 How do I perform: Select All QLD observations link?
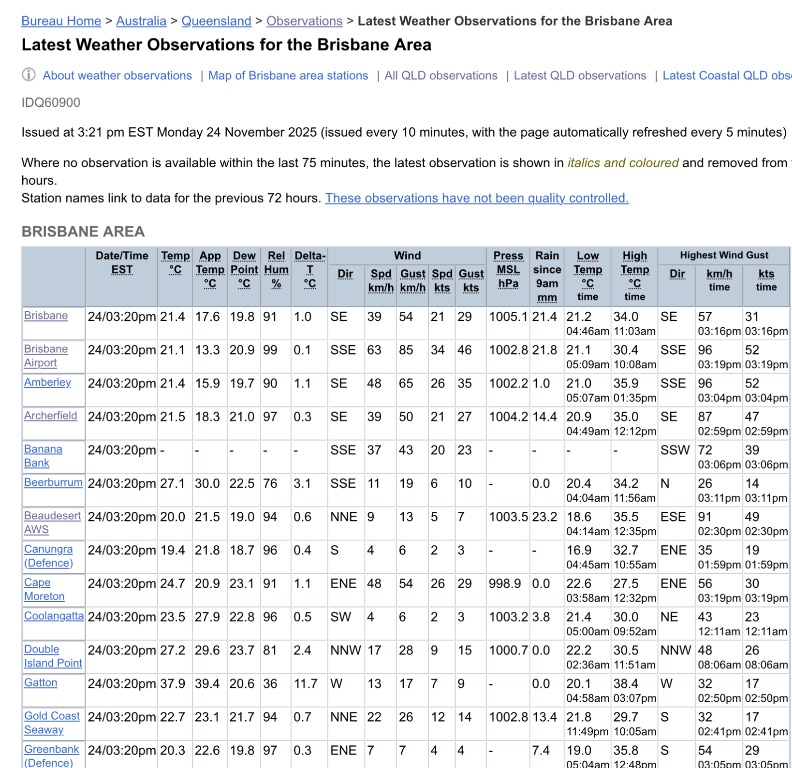pos(441,75)
